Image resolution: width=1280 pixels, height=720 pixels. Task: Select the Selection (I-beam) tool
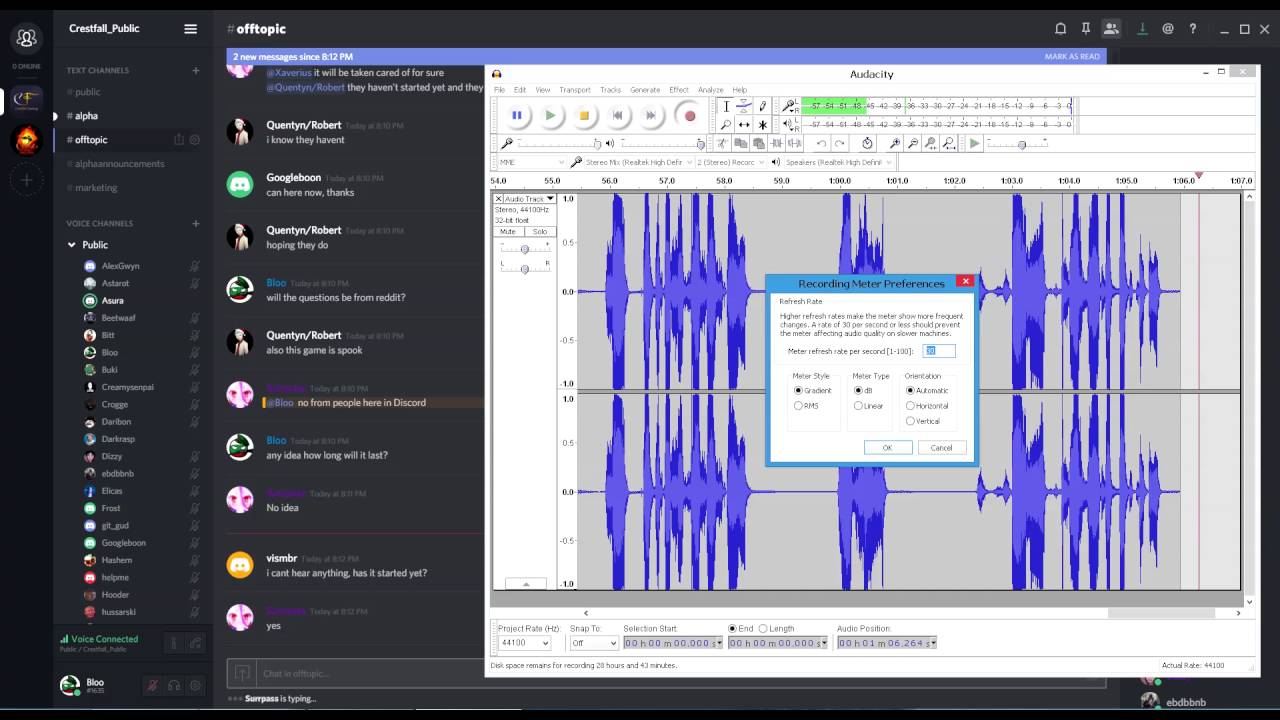click(x=726, y=106)
